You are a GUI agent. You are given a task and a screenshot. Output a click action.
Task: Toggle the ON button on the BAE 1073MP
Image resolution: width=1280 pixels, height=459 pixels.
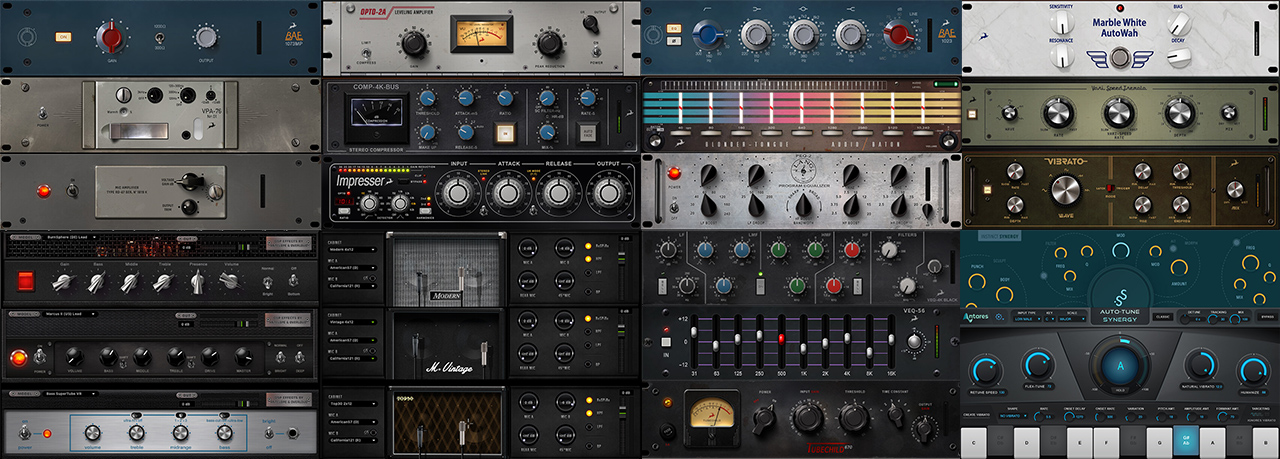point(63,36)
